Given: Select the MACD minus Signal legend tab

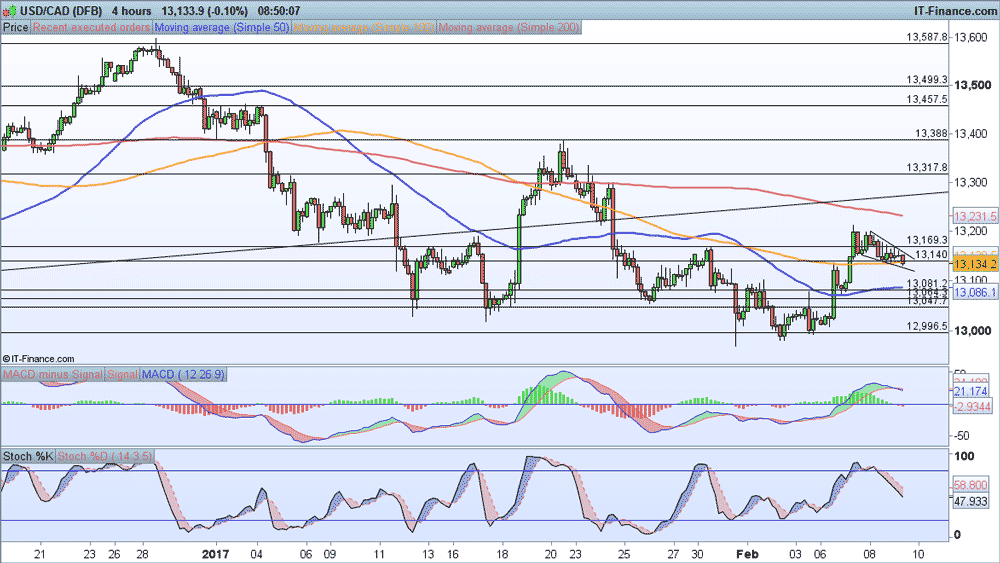Looking at the screenshot, I should pos(53,374).
